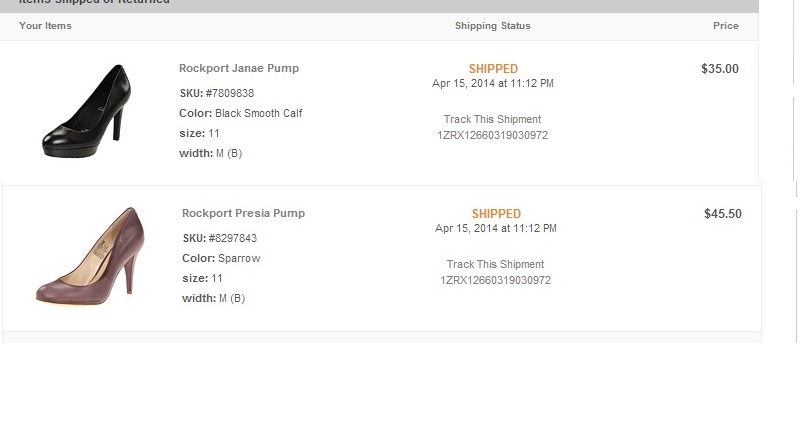Click the Price column header

(725, 26)
